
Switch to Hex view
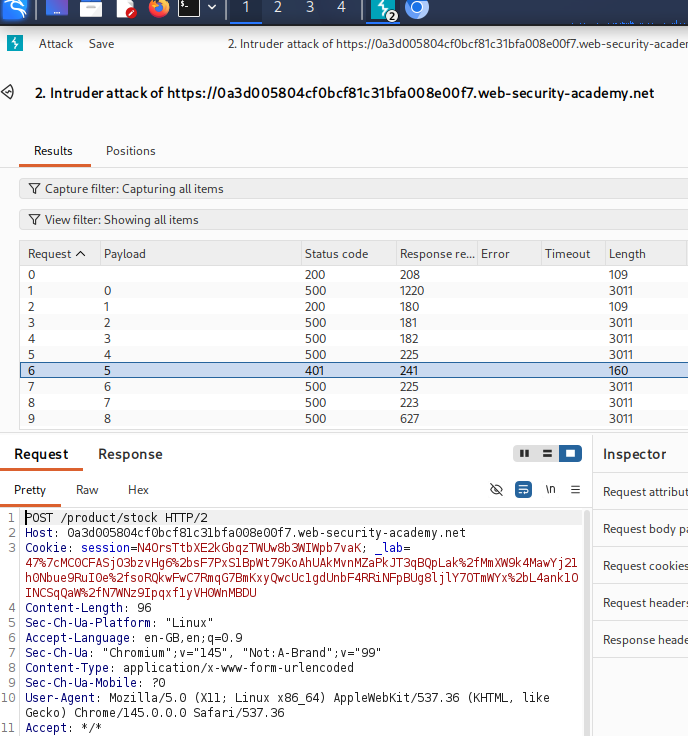click(138, 490)
